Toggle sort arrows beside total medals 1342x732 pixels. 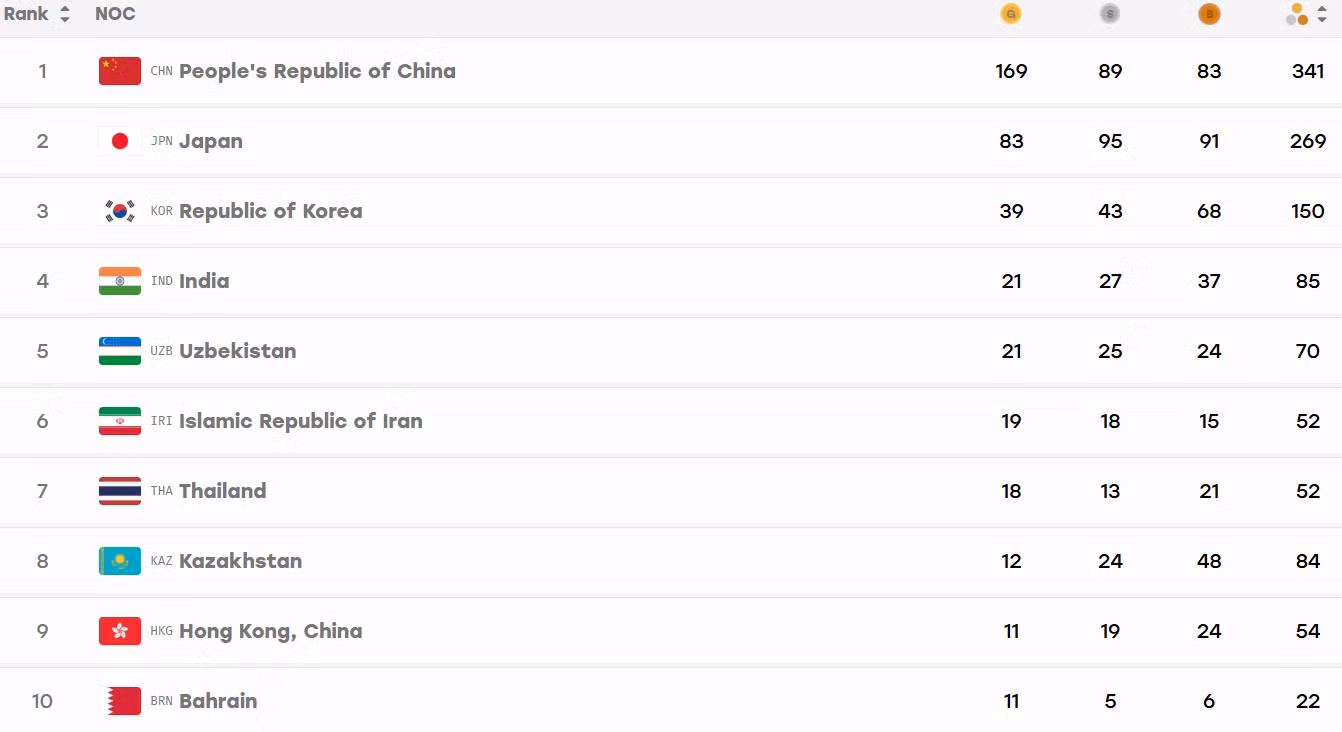[1322, 14]
